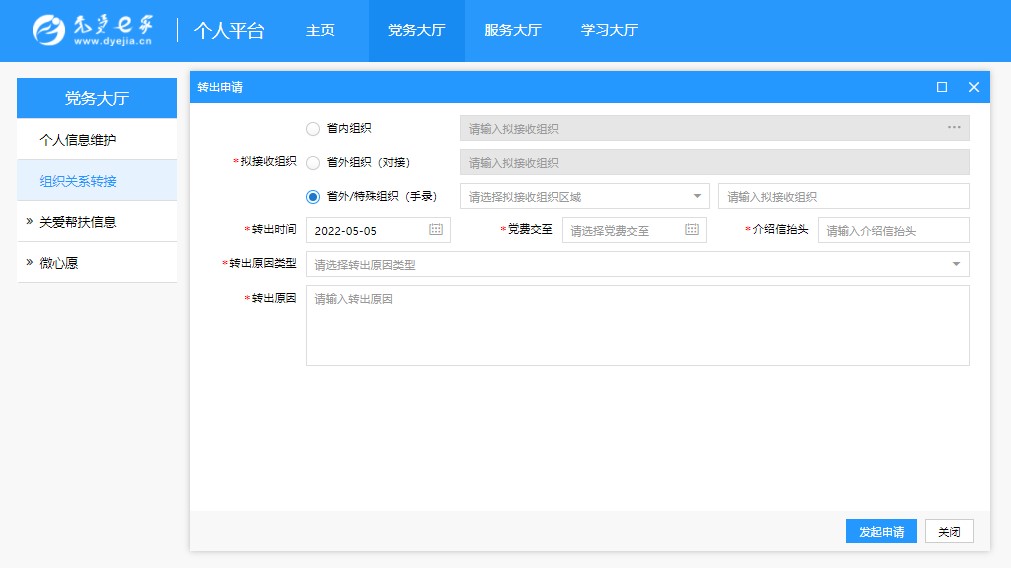
Task: Choose 省外/特殊组织（手录） radio button
Action: pos(313,196)
